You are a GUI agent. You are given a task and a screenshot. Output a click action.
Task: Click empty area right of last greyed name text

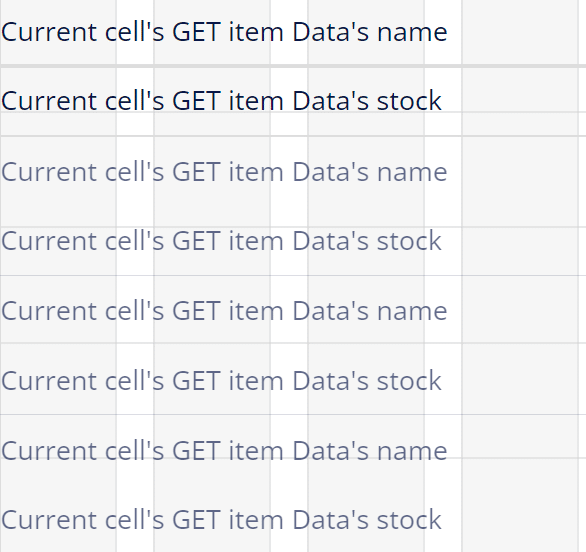coord(520,451)
